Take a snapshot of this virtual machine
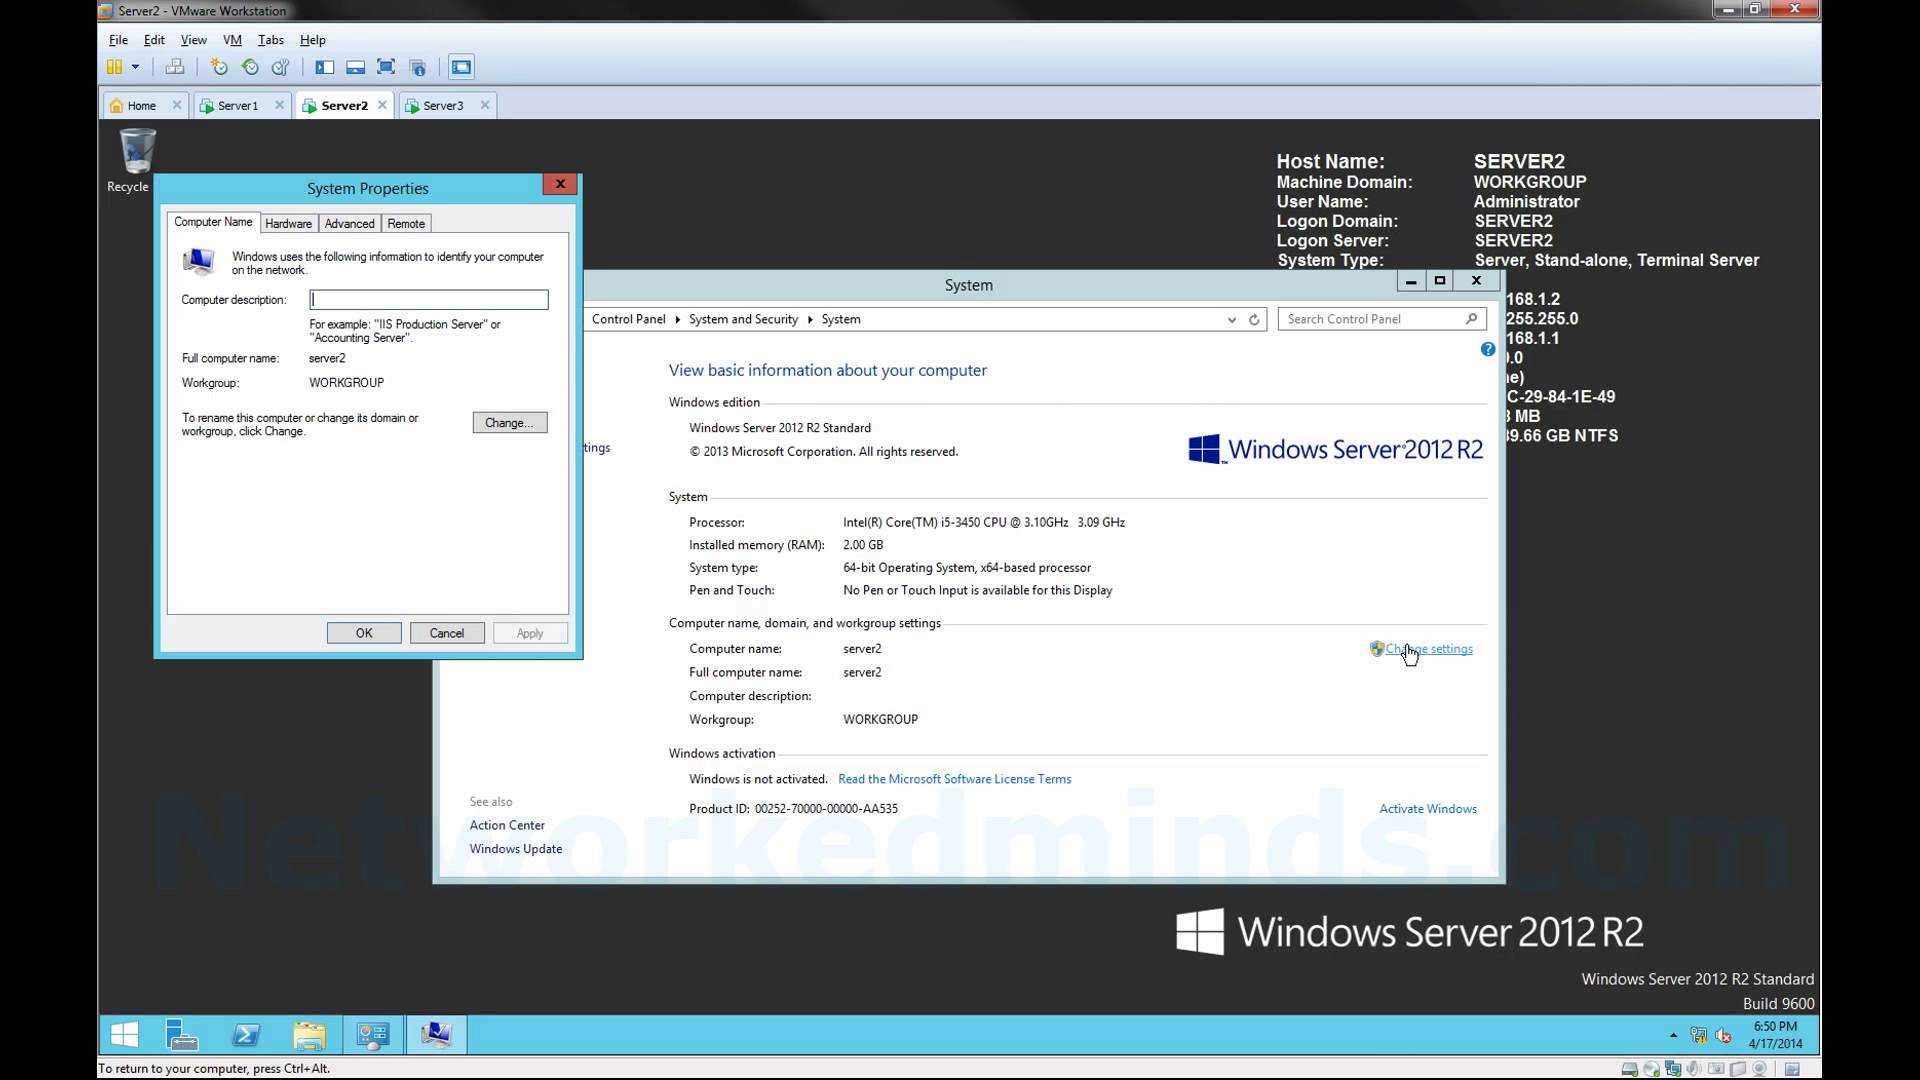1920x1080 pixels. pyautogui.click(x=219, y=67)
